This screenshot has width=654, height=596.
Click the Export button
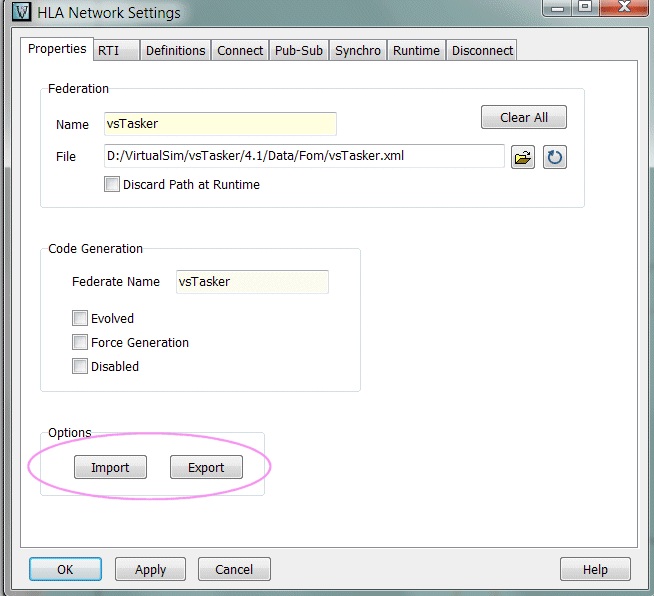pos(206,468)
